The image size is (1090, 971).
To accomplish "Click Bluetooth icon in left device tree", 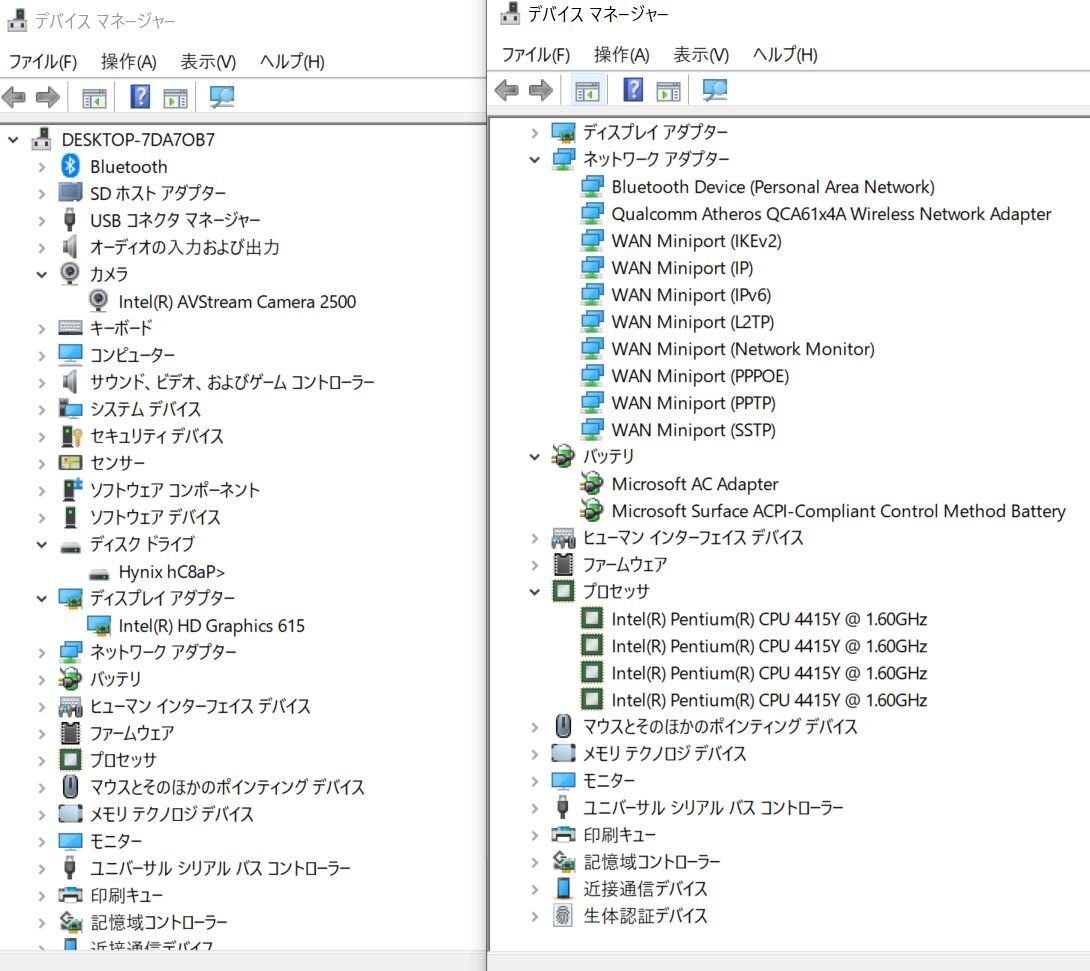I will pyautogui.click(x=70, y=166).
